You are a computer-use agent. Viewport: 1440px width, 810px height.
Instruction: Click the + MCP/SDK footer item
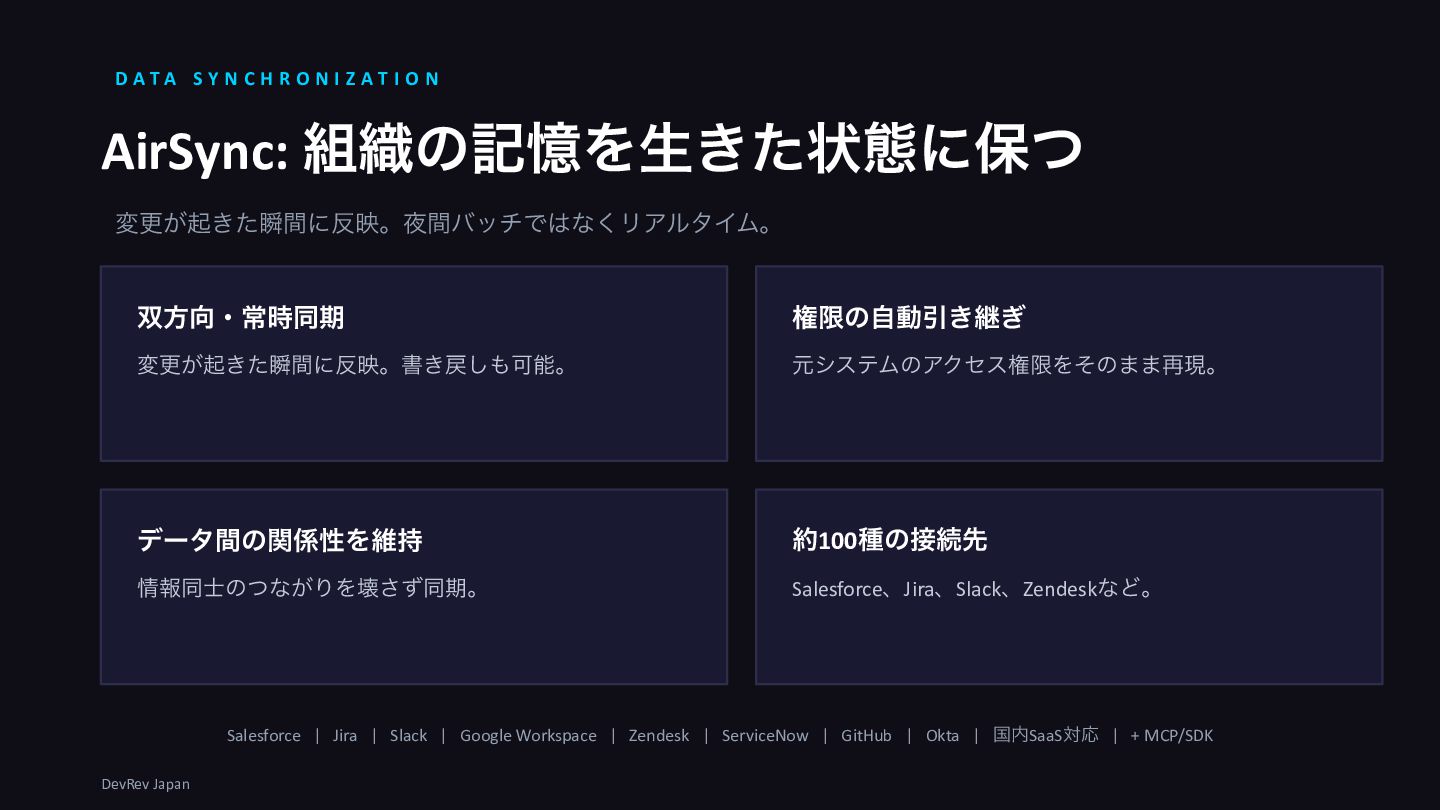coord(1172,736)
